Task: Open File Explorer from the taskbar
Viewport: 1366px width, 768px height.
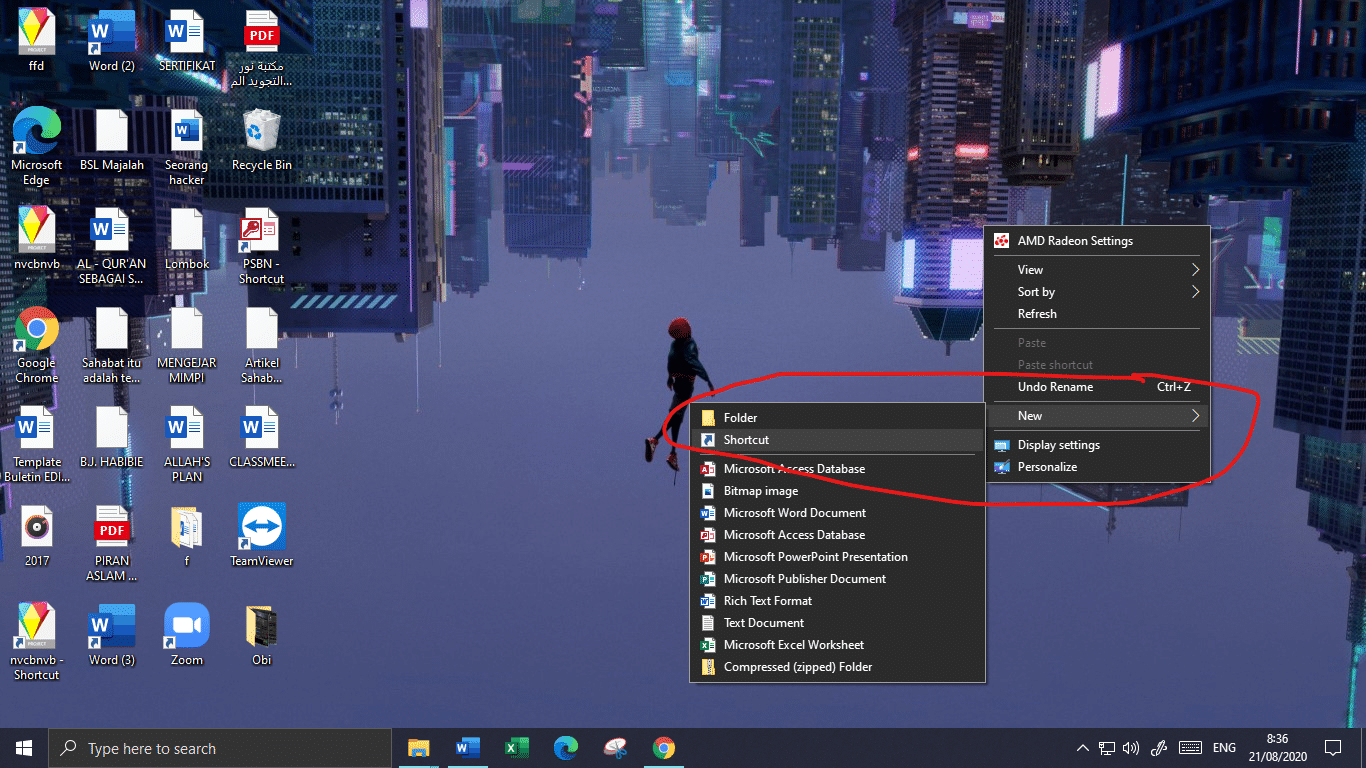Action: [418, 748]
